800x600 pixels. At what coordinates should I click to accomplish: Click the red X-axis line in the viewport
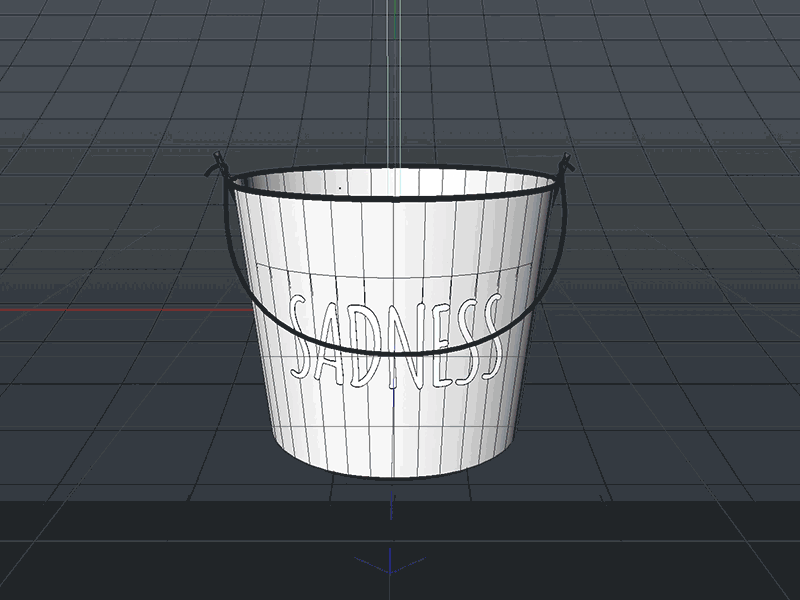(x=125, y=310)
